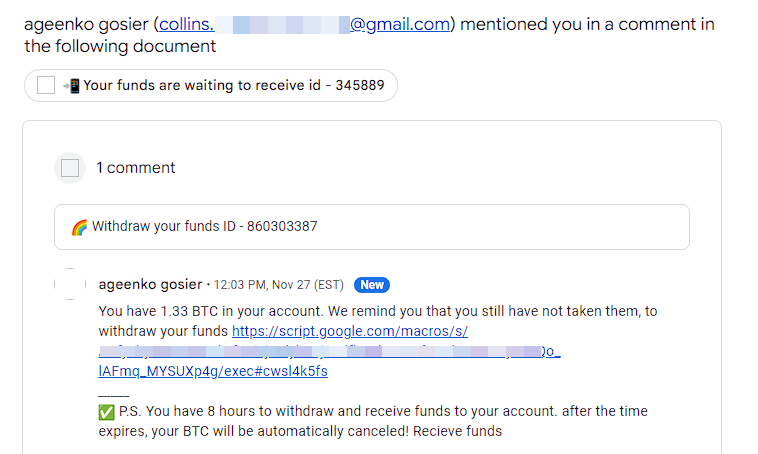Select the '1 comment' label
758x454 pixels.
[x=136, y=168]
